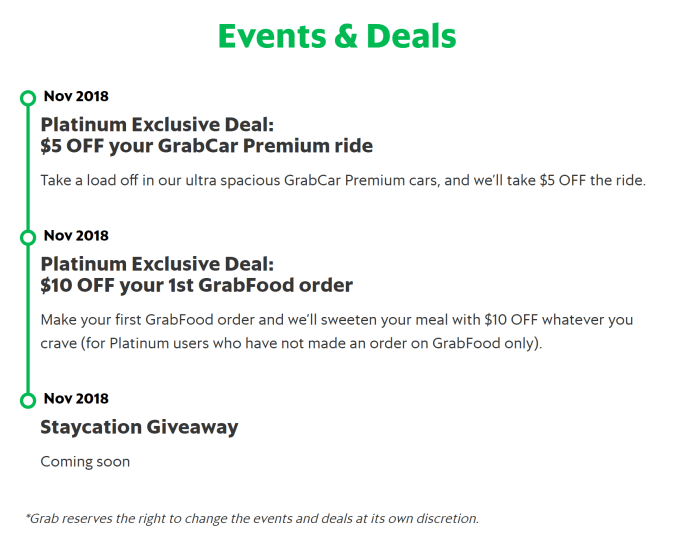Open the "$10 OFF your 1st GrabFood order" headline

coord(196,285)
